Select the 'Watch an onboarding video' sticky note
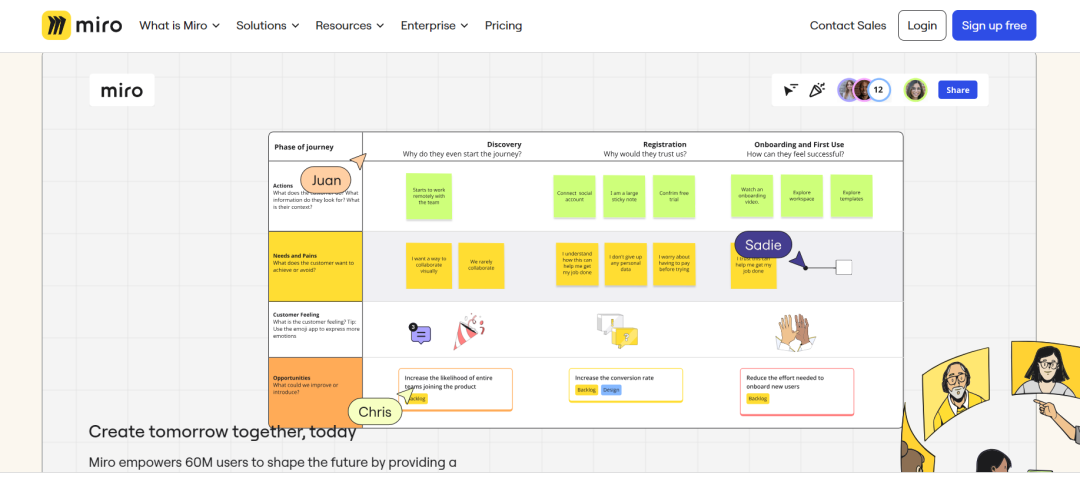The height and width of the screenshot is (478, 1080). [752, 196]
